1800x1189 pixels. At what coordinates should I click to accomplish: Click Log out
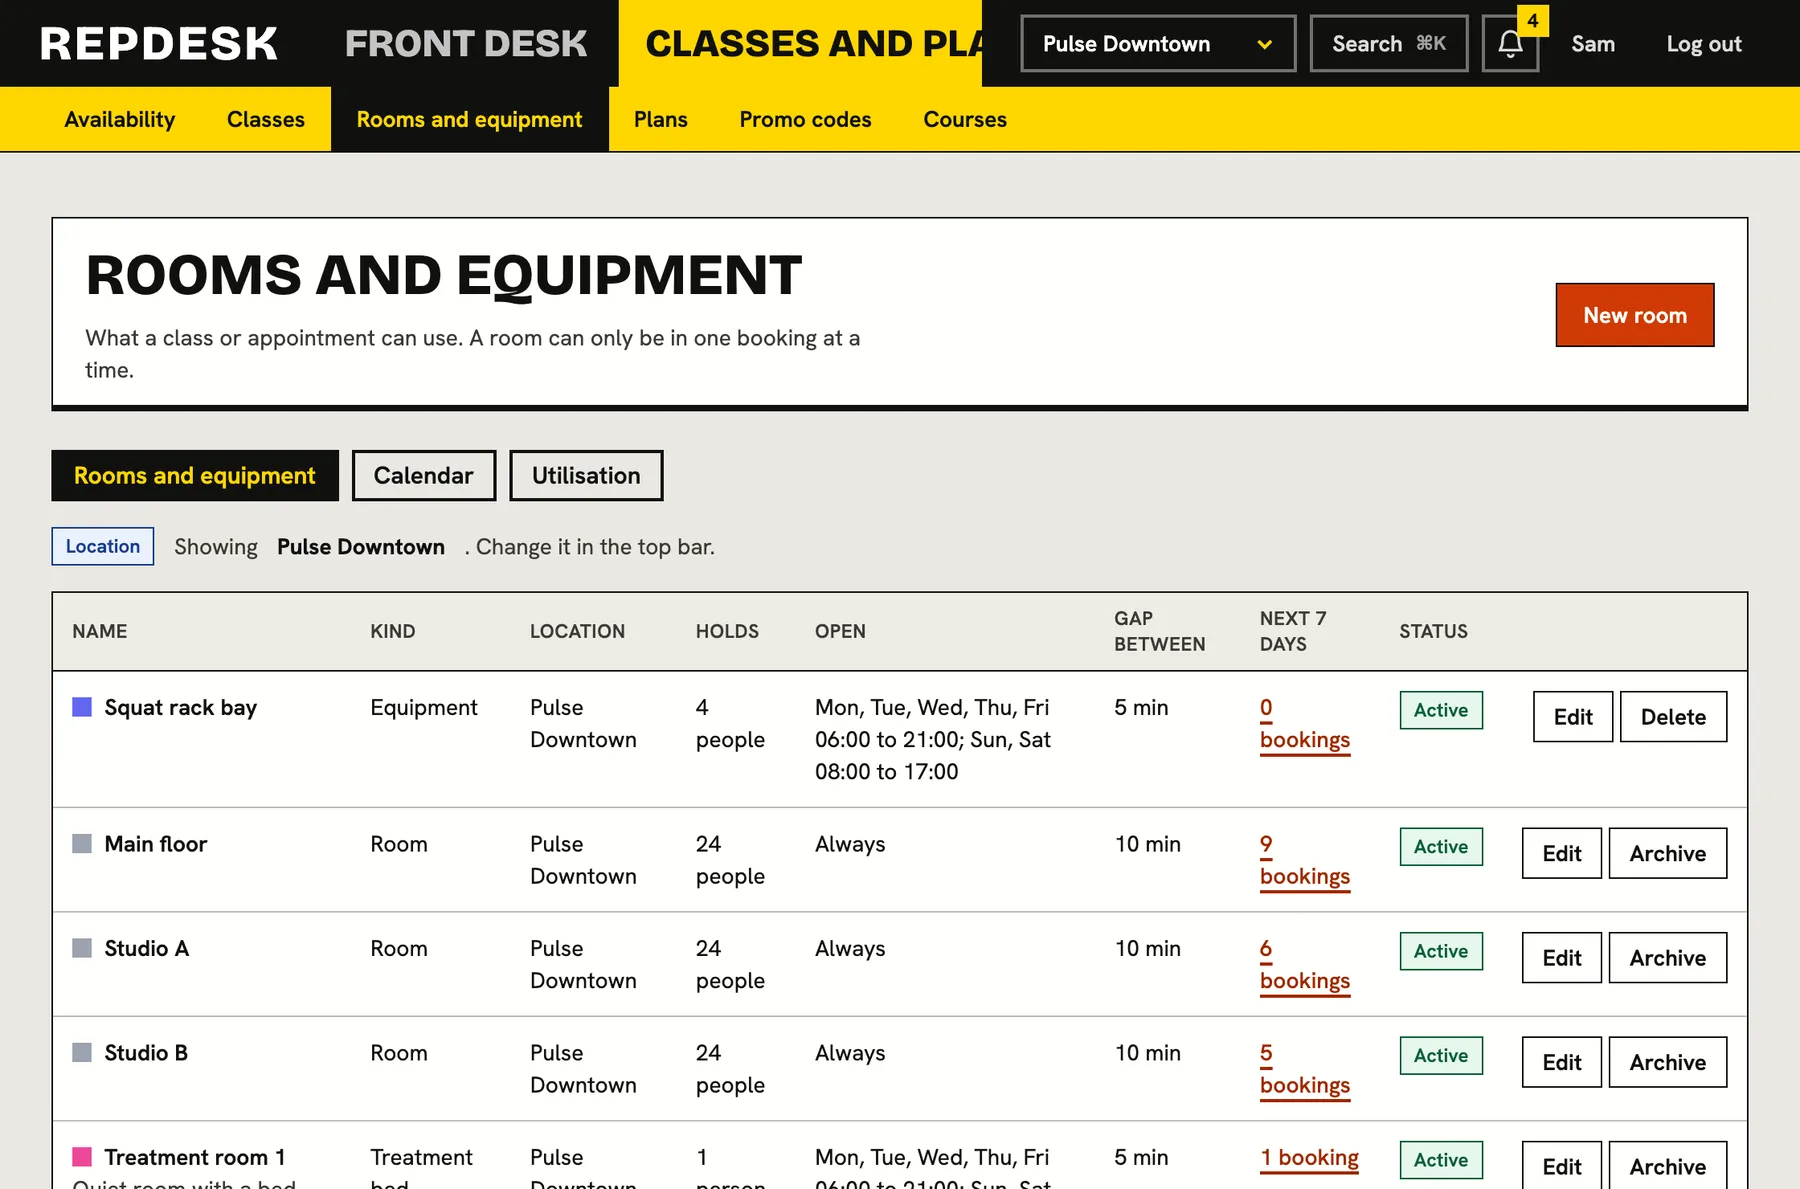click(1704, 44)
